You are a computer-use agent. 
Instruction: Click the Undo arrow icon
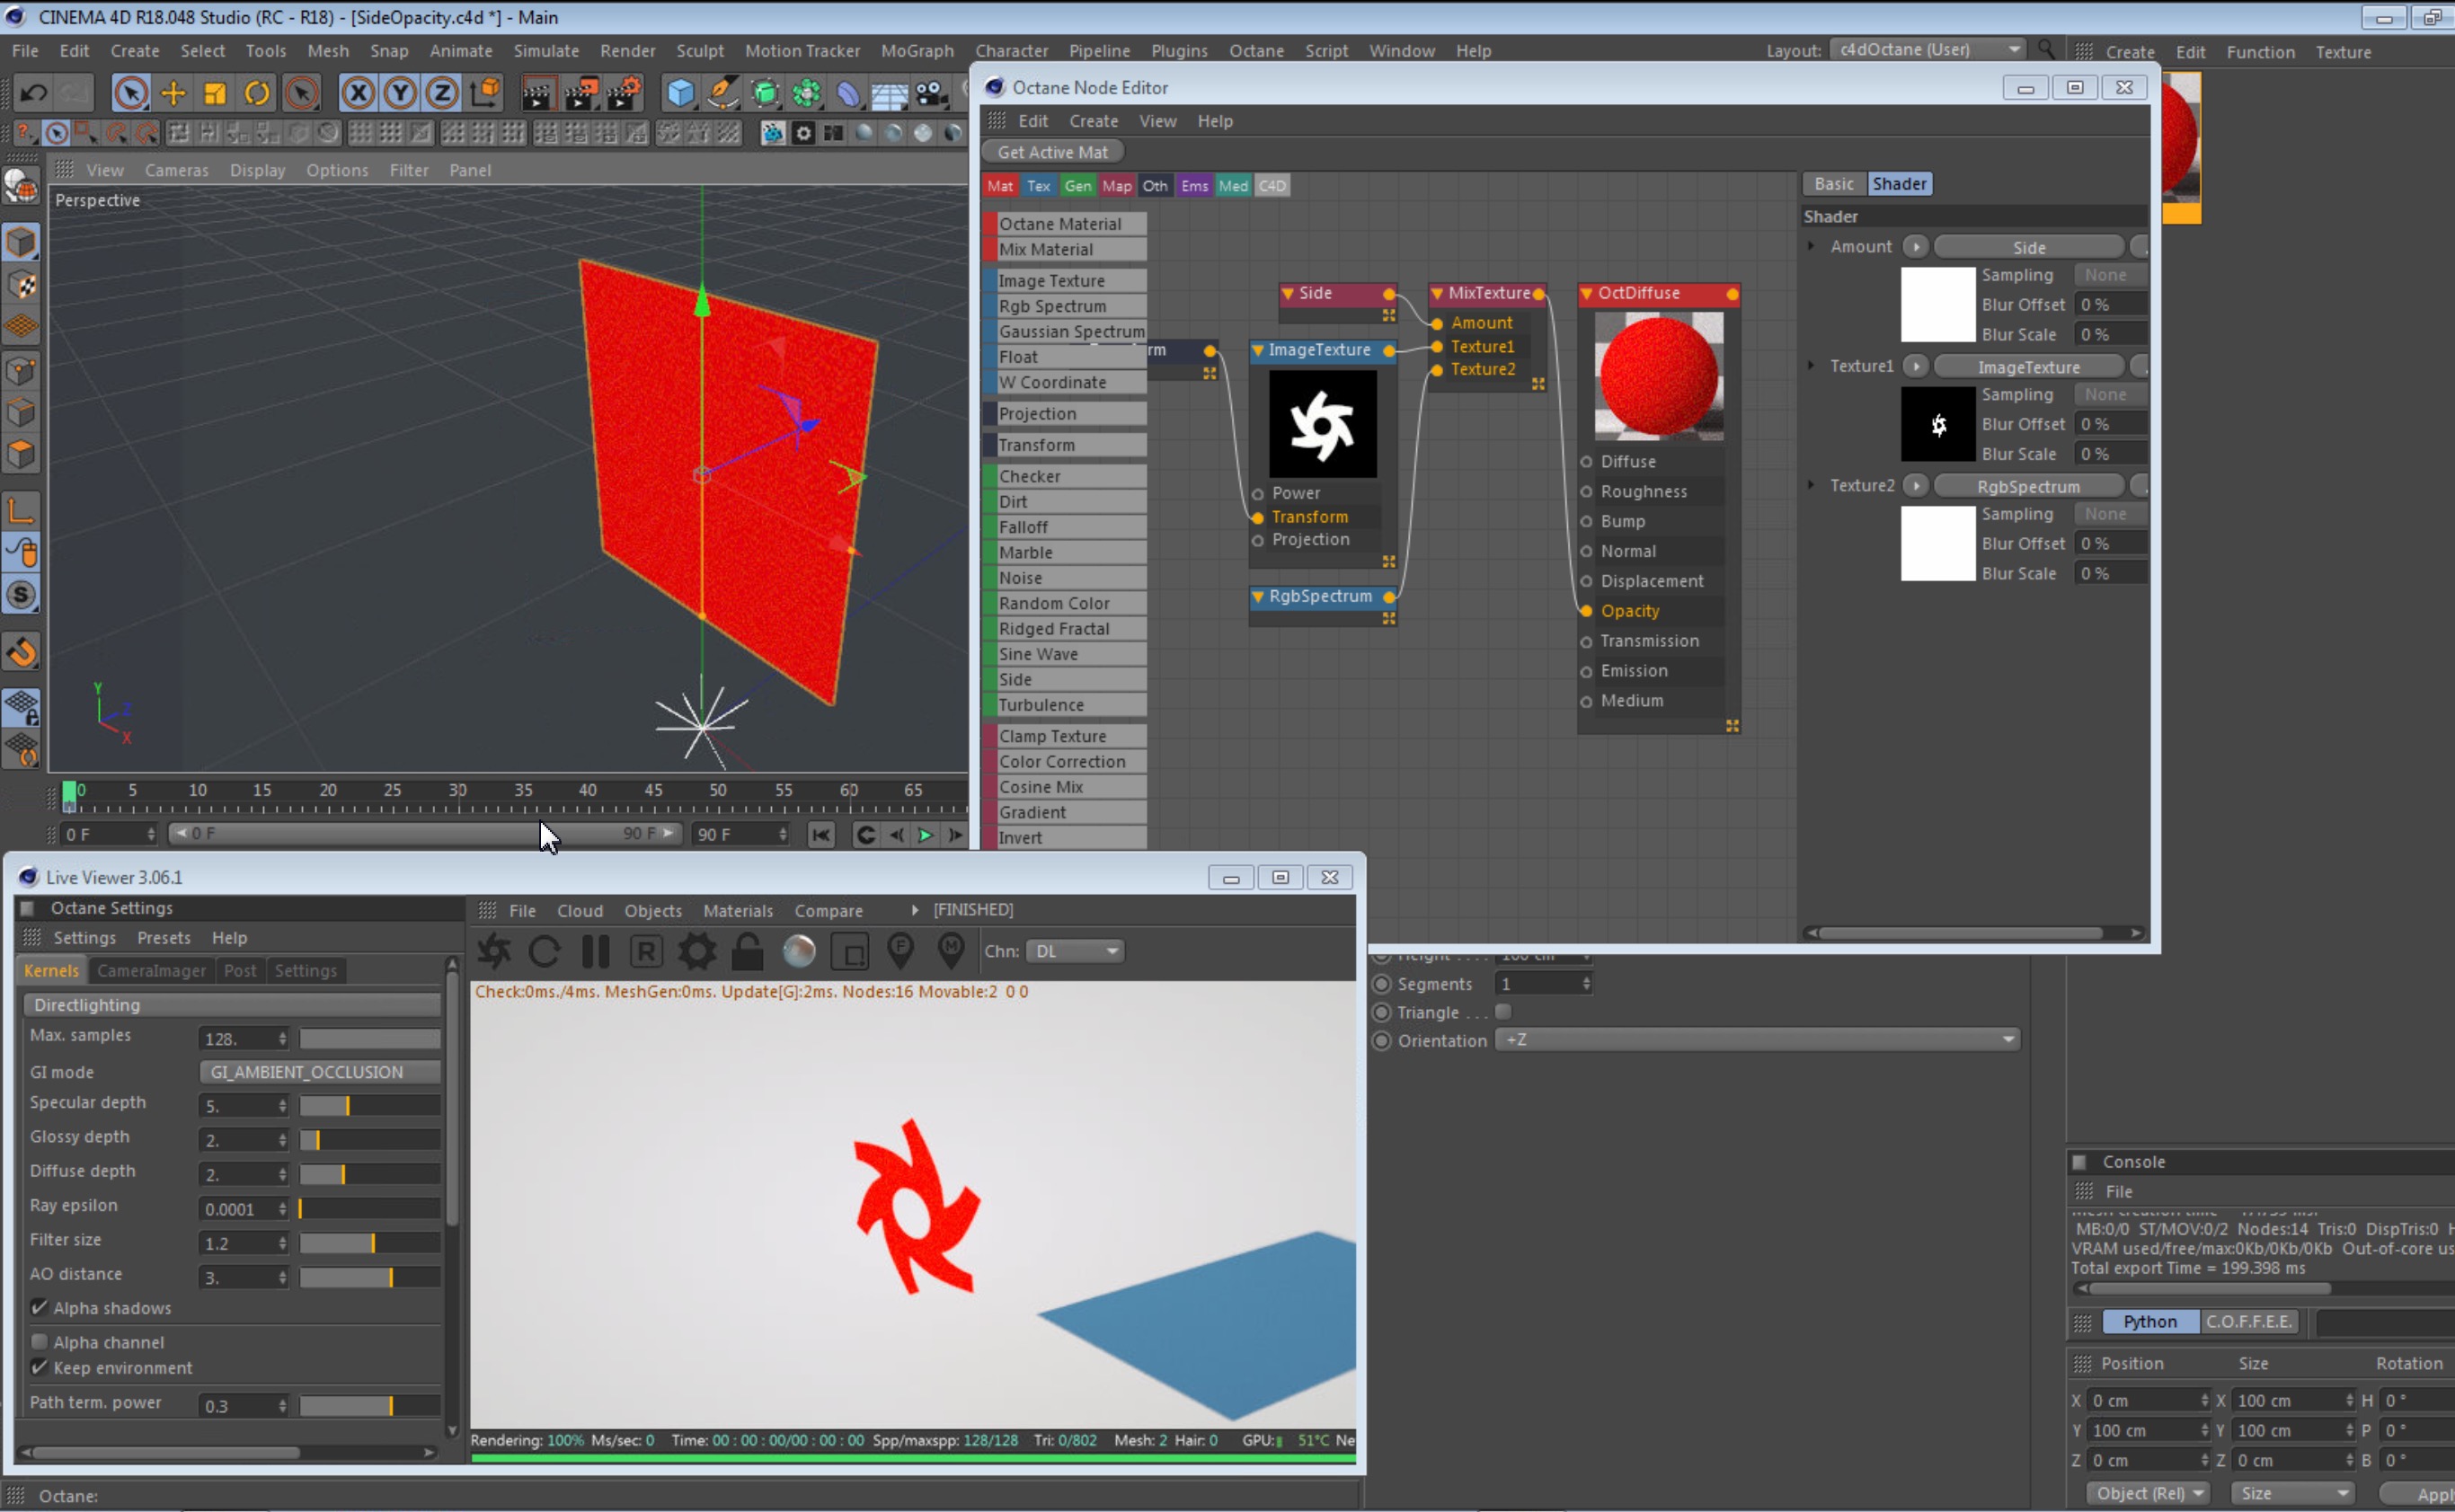33,93
